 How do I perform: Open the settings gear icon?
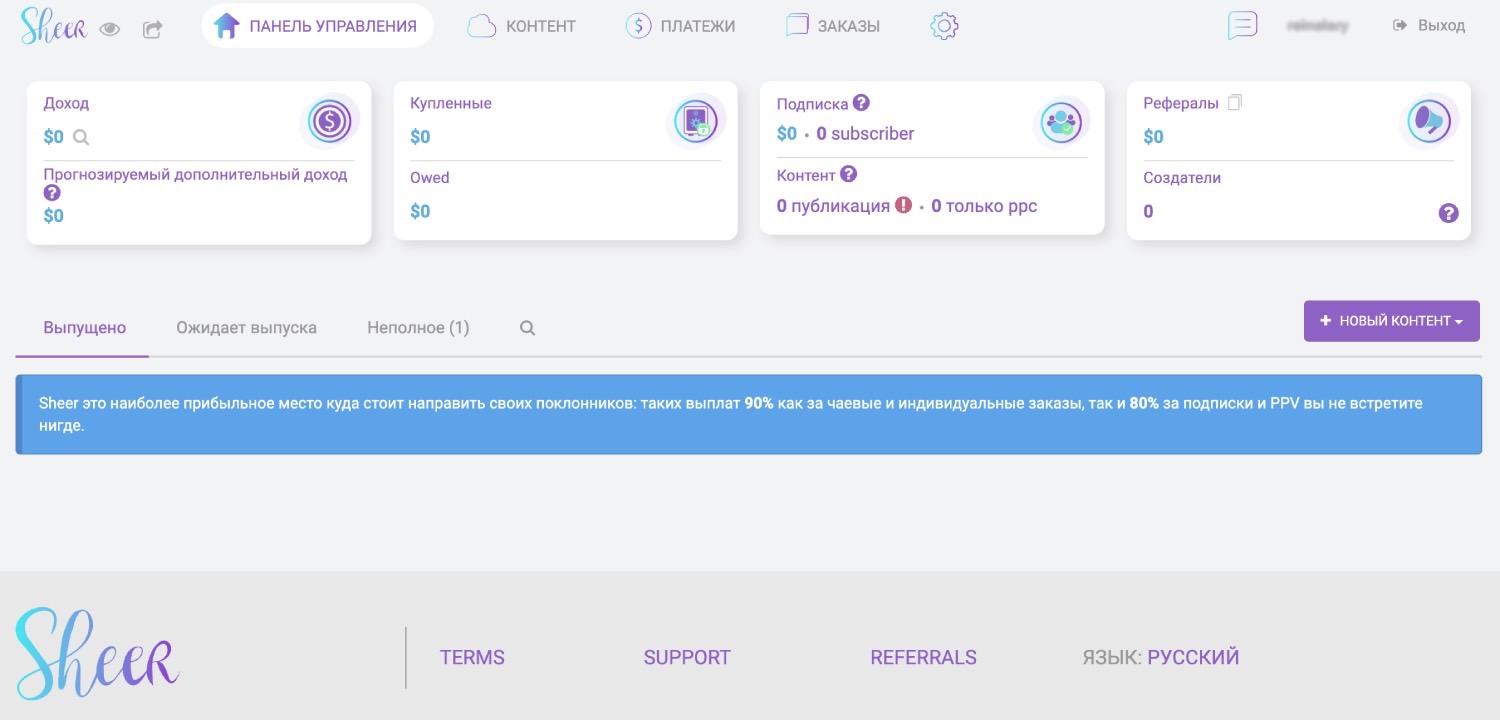point(944,26)
